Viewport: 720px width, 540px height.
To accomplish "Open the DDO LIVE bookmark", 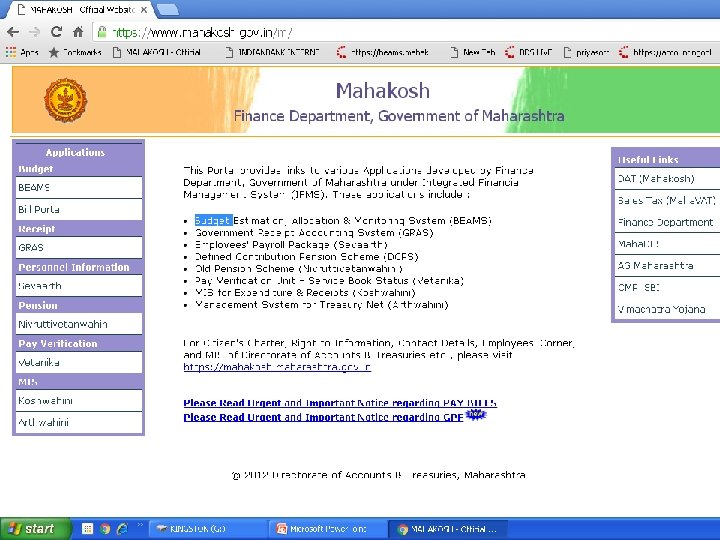I will 529,52.
